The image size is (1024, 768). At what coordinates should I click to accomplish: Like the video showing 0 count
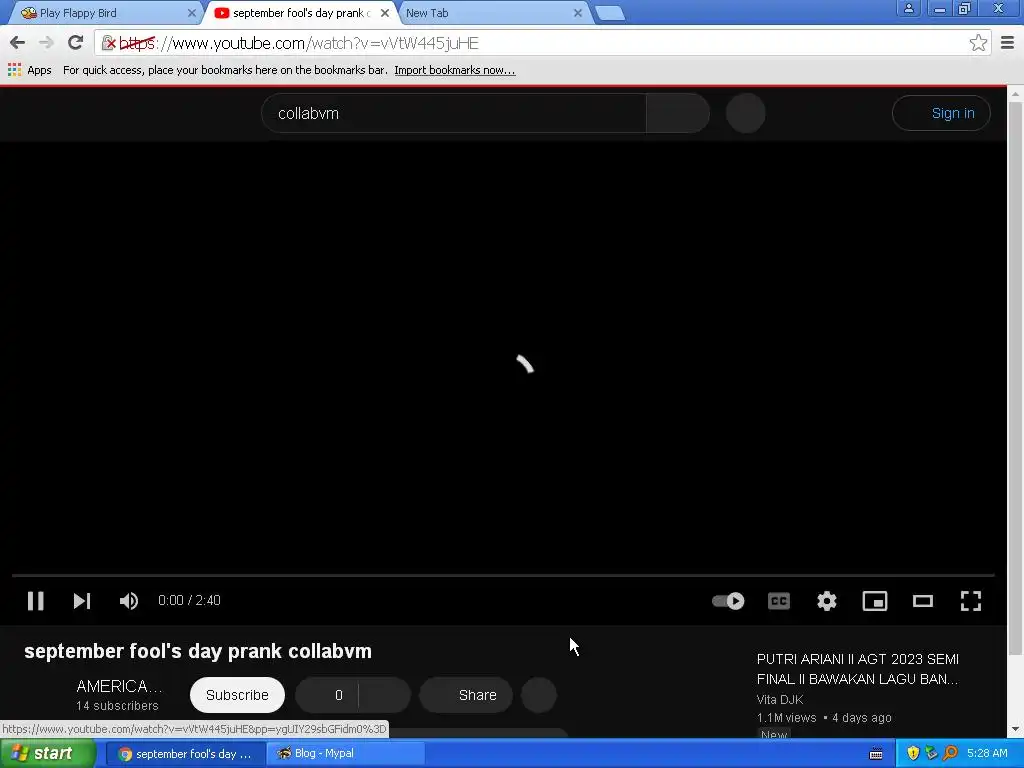pyautogui.click(x=327, y=695)
